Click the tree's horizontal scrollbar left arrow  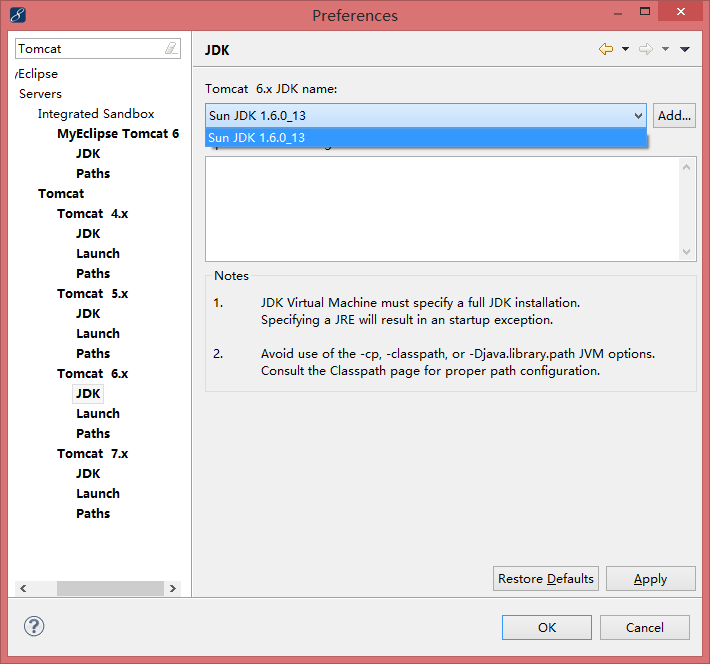click(23, 588)
